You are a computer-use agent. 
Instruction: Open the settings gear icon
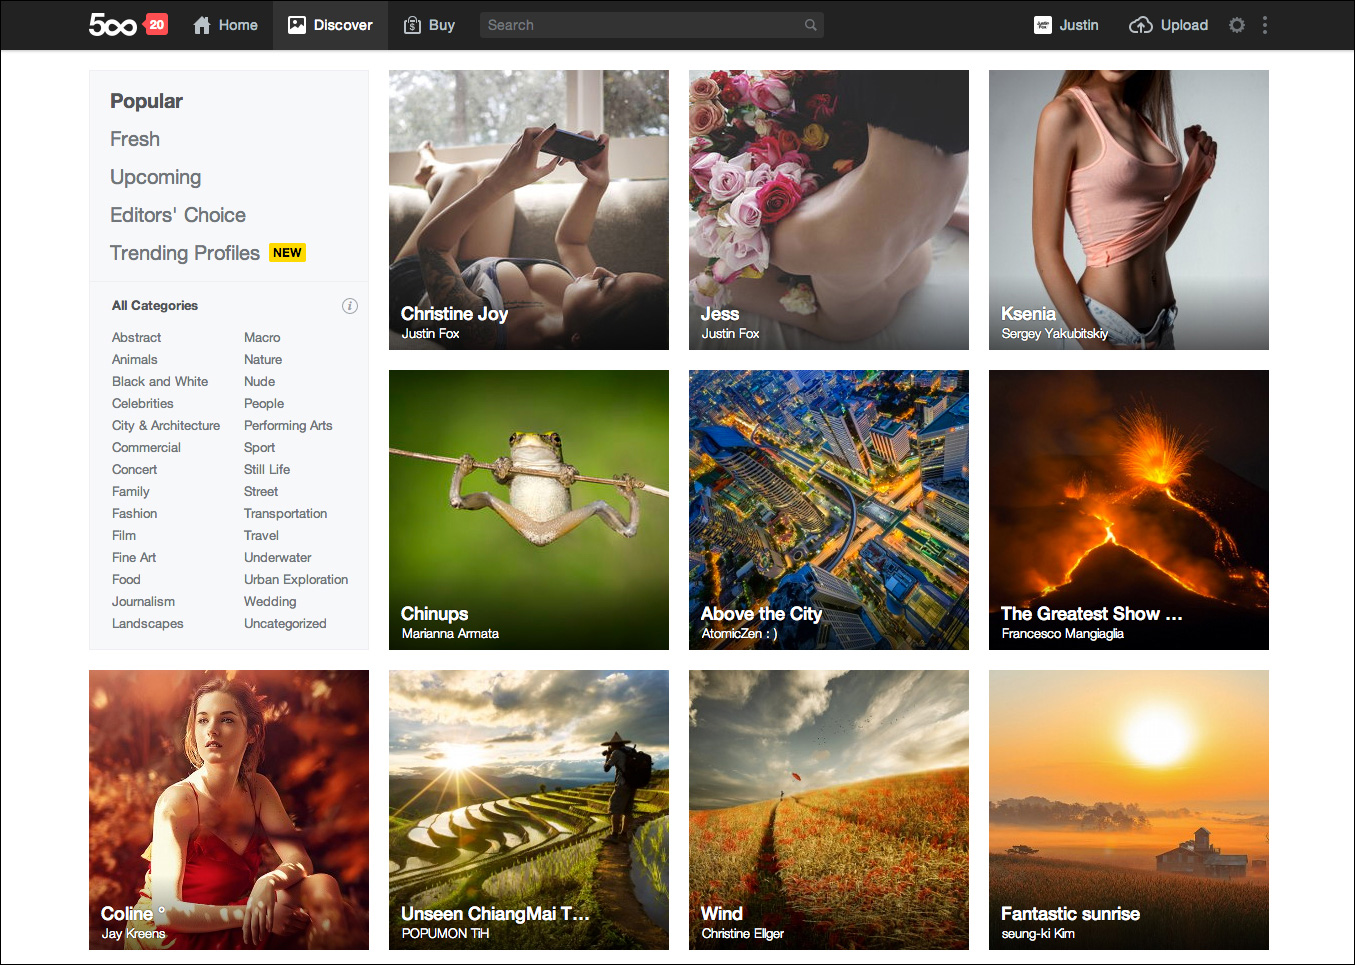tap(1237, 25)
